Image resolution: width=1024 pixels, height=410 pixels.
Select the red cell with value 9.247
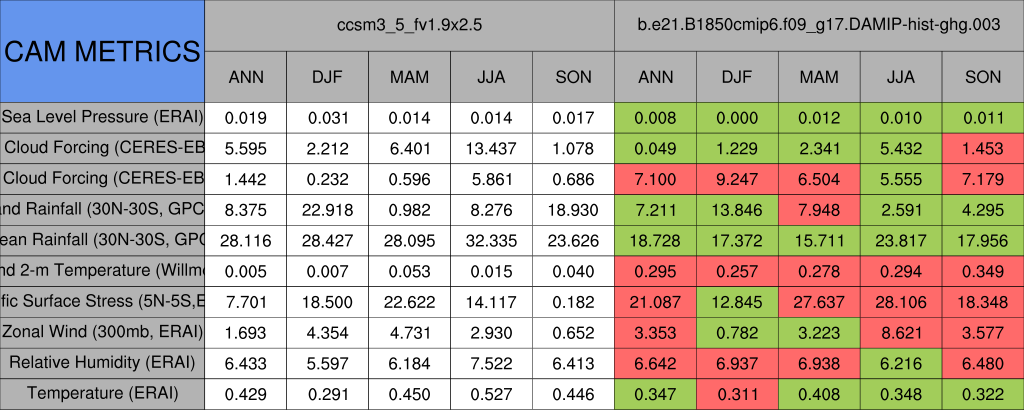pyautogui.click(x=737, y=179)
